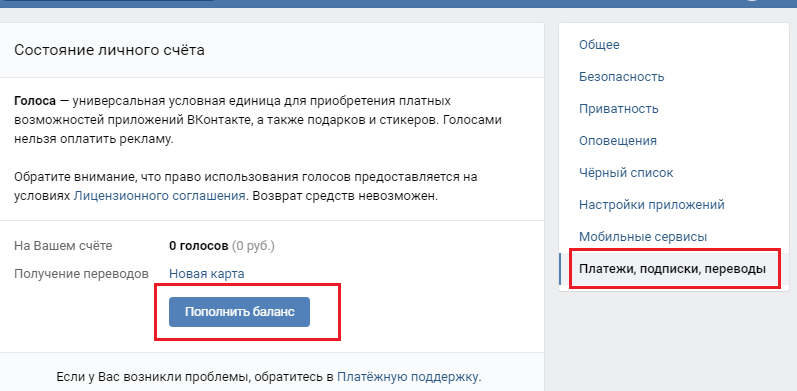The image size is (797, 391).
Task: Select Оповещения in the sidebar
Action: 618,141
